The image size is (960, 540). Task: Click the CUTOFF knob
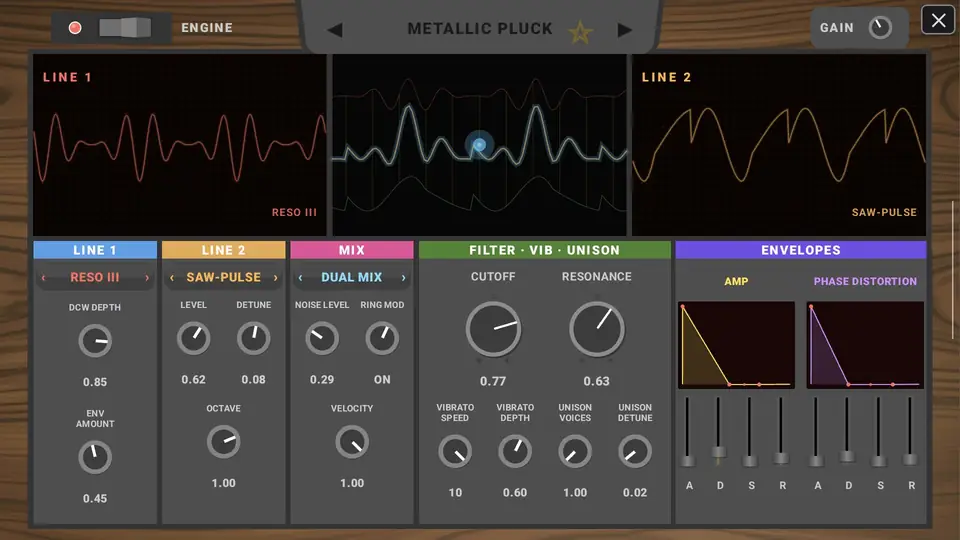tap(493, 329)
